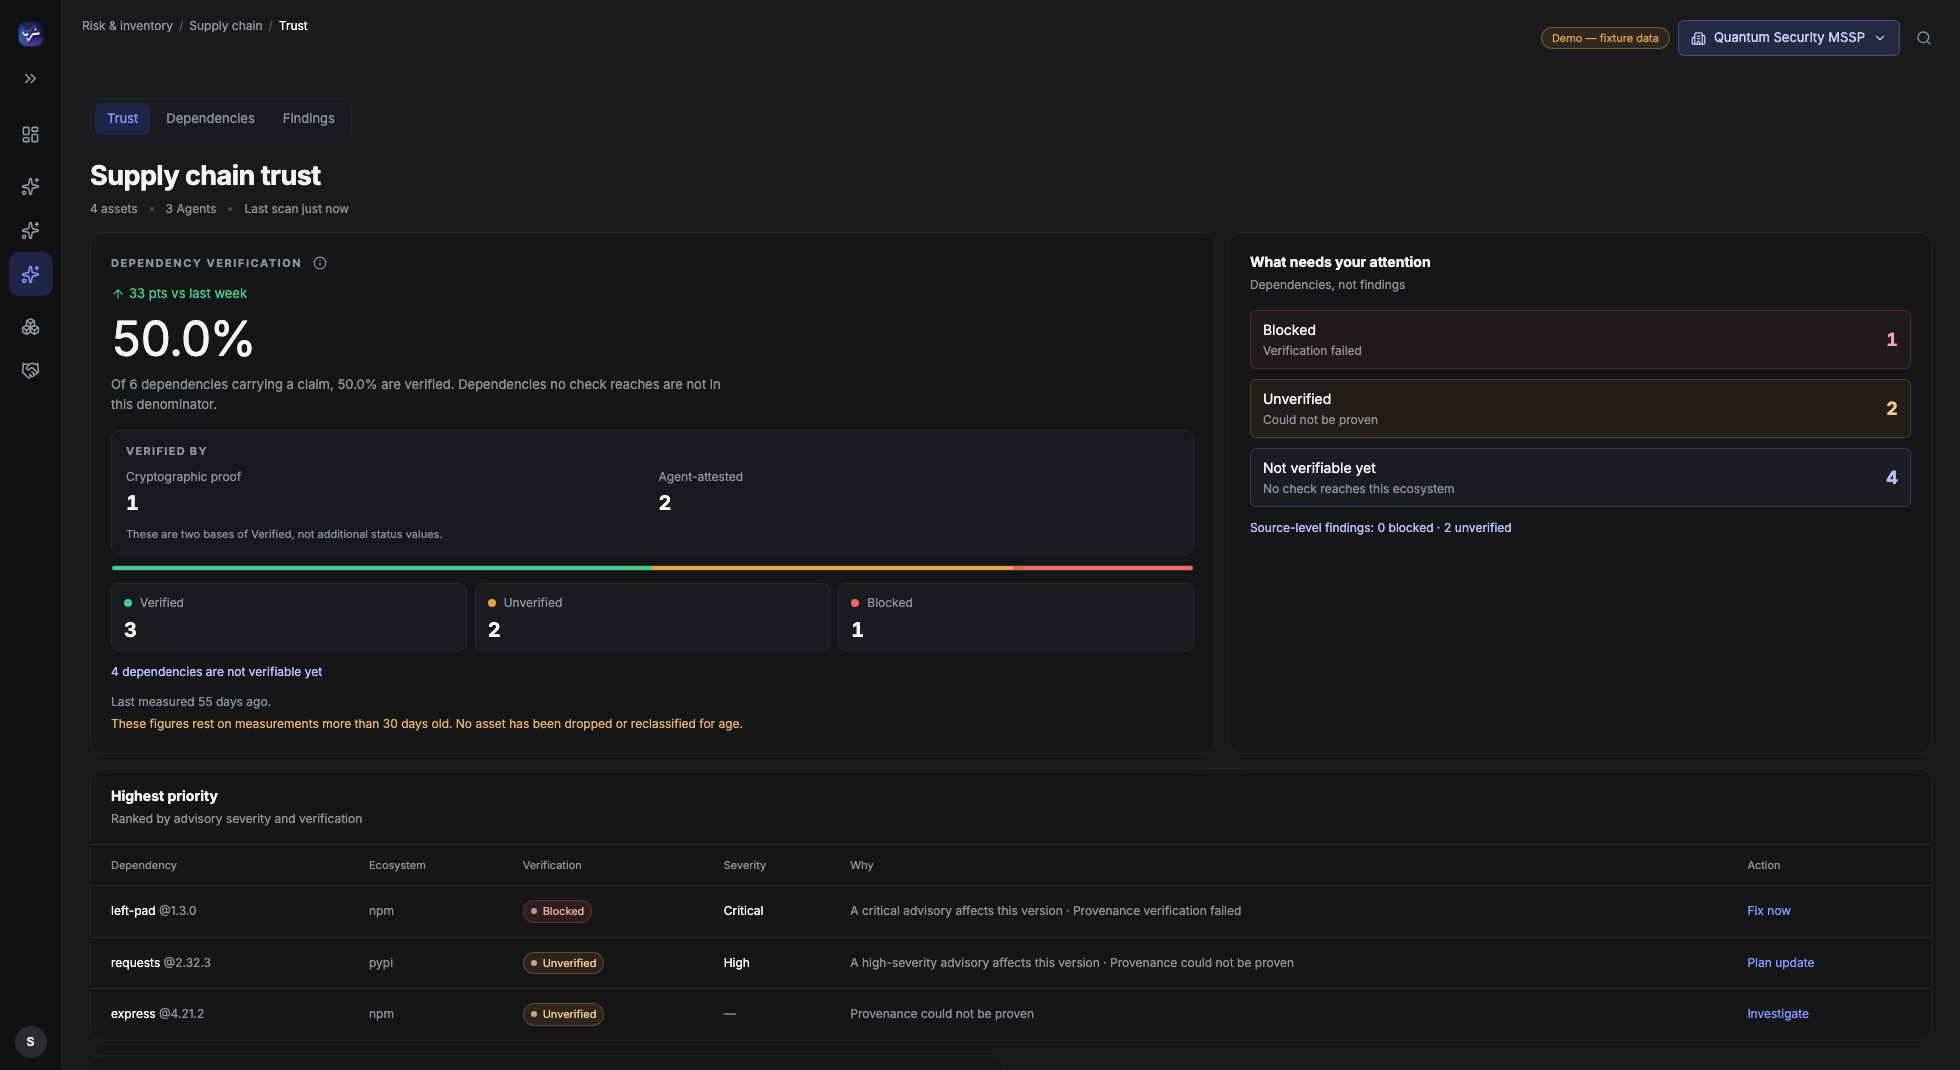Click Investigate for express
1960x1070 pixels.
[1777, 1014]
